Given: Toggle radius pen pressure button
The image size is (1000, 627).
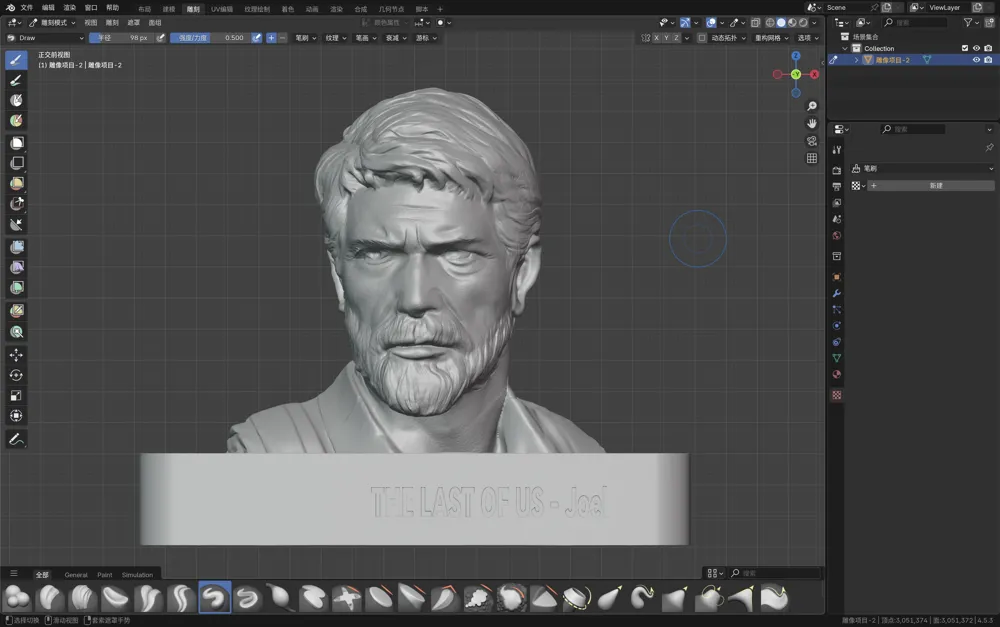Looking at the screenshot, I should [x=161, y=38].
